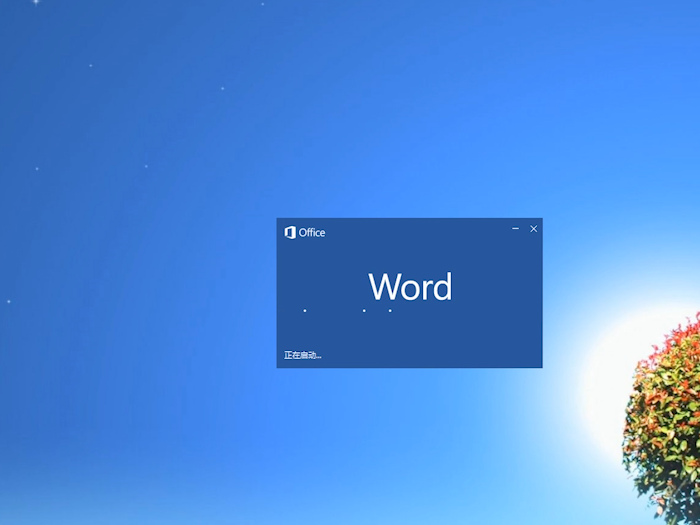The width and height of the screenshot is (700, 525).
Task: Click the large Word title text
Action: click(x=410, y=287)
